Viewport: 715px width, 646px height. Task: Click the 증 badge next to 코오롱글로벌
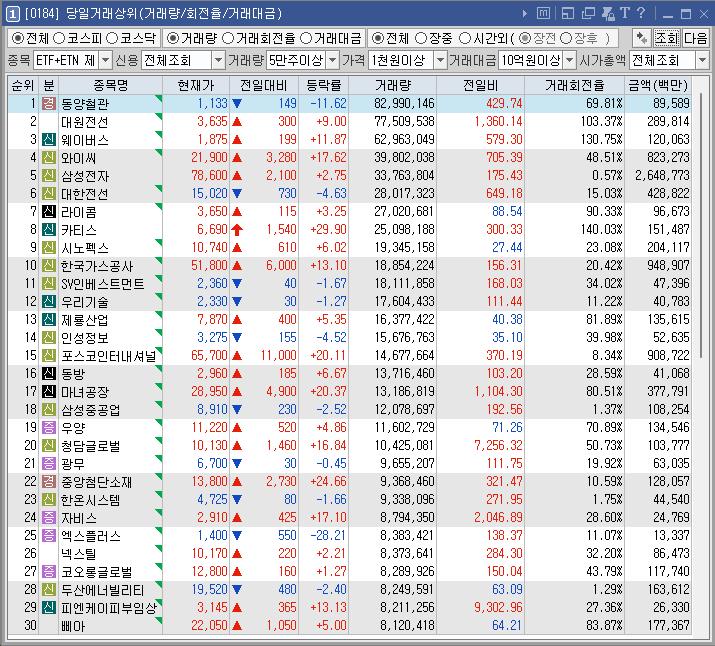point(49,572)
